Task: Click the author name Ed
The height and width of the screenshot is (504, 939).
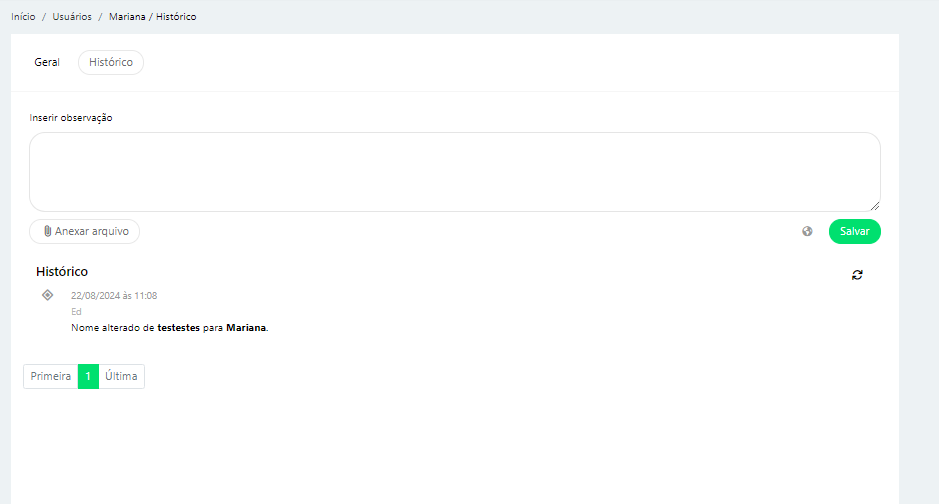Action: [76, 312]
